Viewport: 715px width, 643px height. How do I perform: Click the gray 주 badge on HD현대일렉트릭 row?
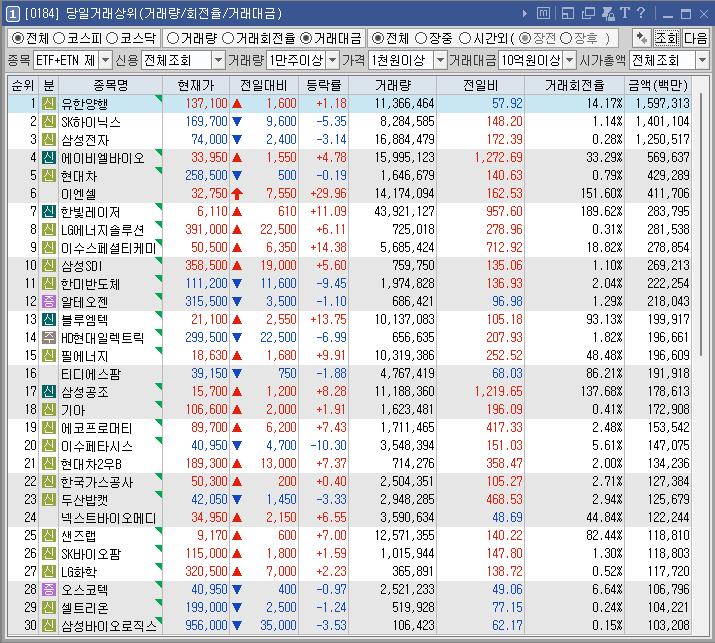pos(49,337)
